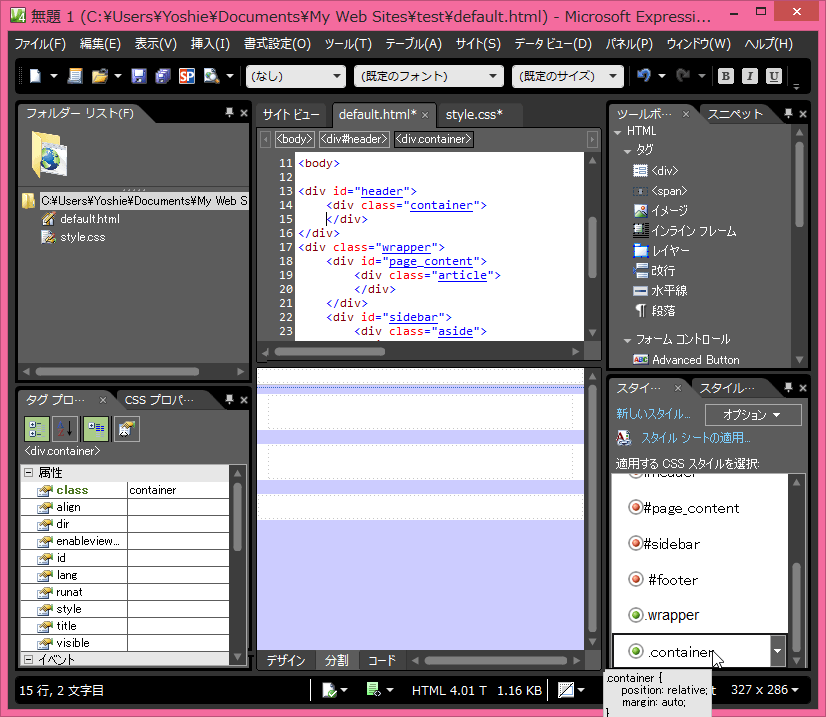Click the class attribute value field
The width and height of the screenshot is (826, 717).
[x=178, y=490]
